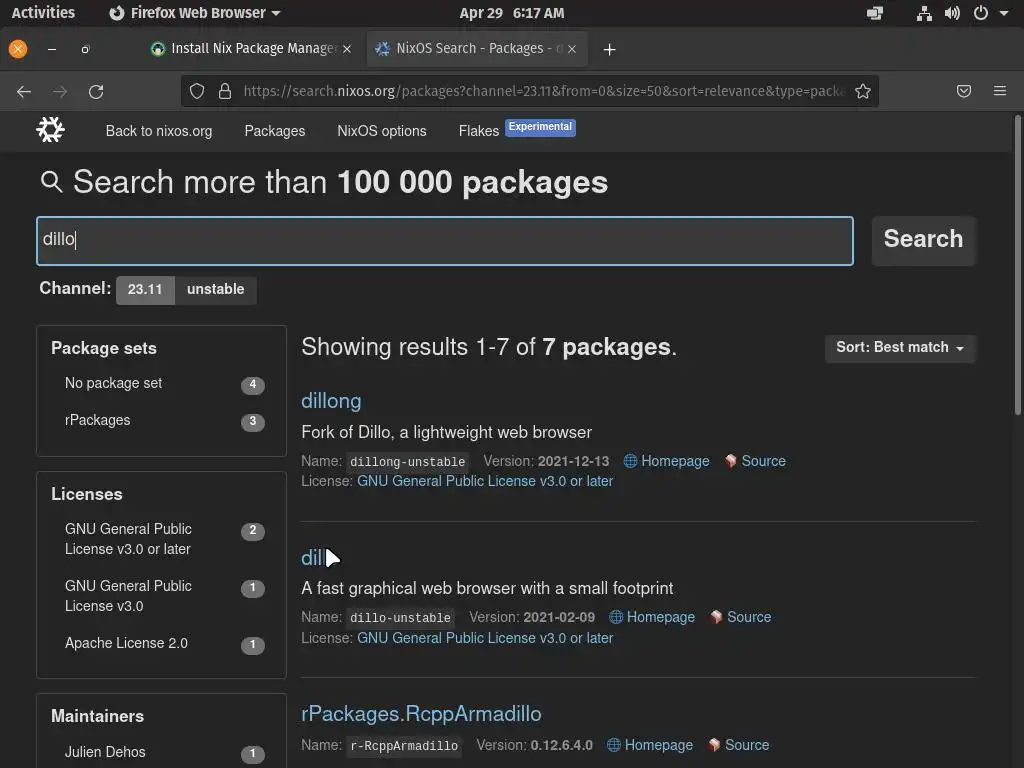Open a new tab with plus icon
Screen dimensions: 1024x768
(x=609, y=50)
